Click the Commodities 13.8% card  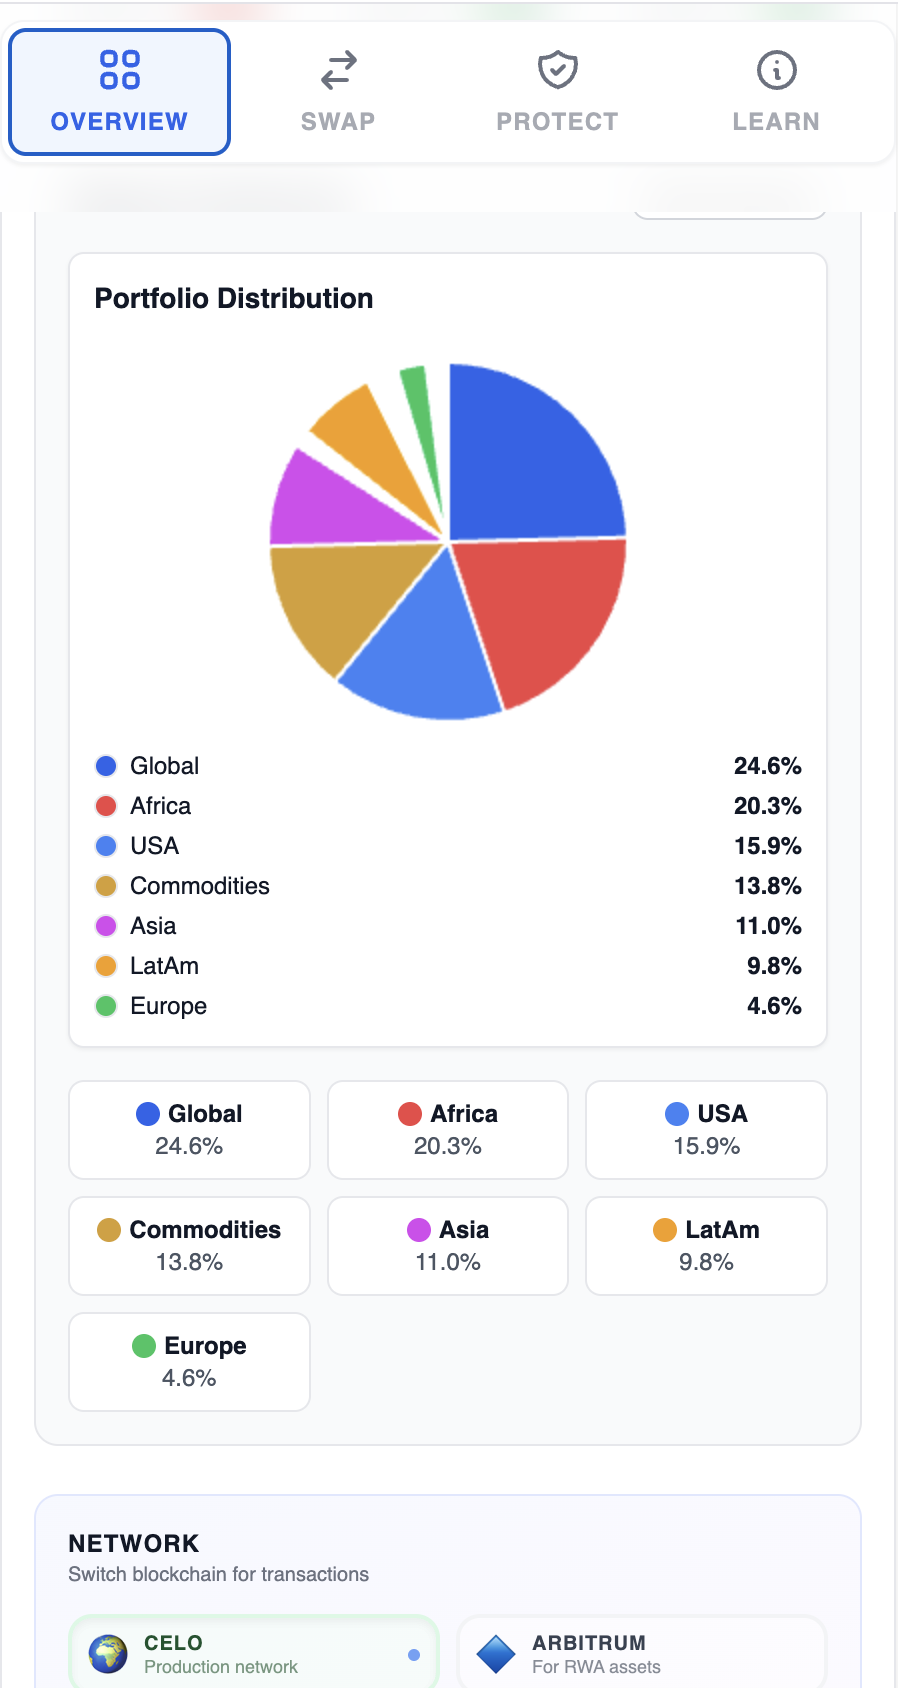pos(189,1246)
